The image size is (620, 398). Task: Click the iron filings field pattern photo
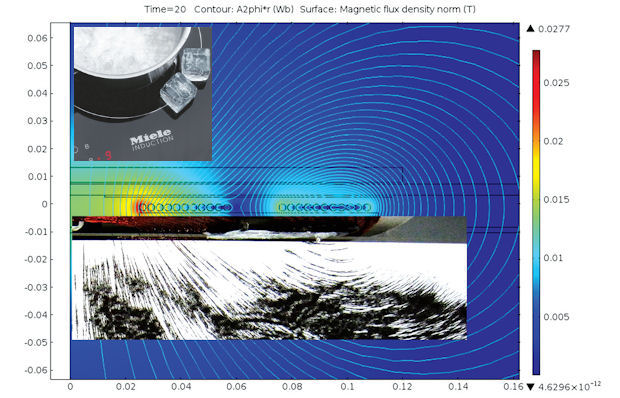[269, 291]
